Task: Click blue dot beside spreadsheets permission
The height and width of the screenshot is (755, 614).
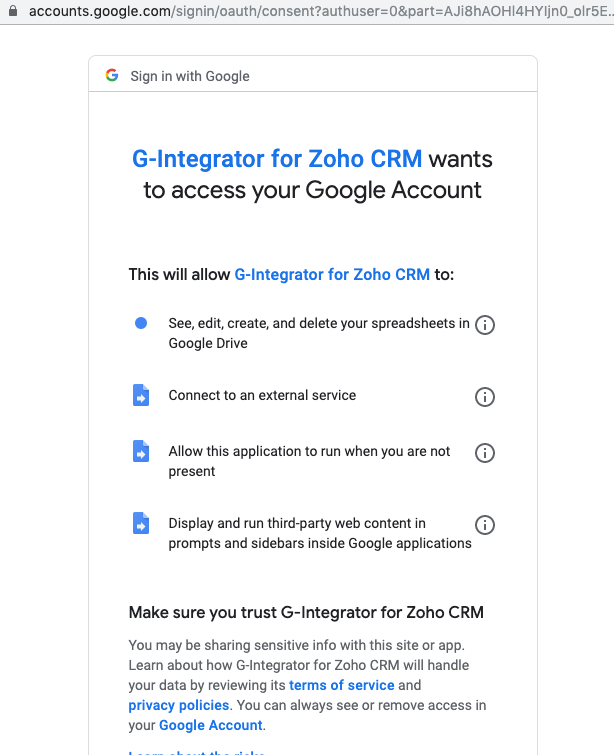Action: coord(141,323)
